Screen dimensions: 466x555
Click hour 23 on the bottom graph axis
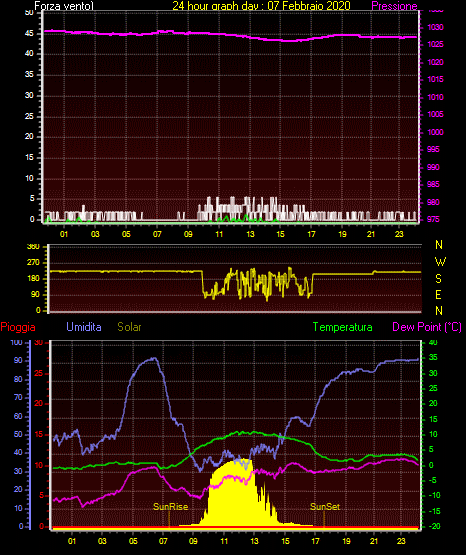coord(401,541)
